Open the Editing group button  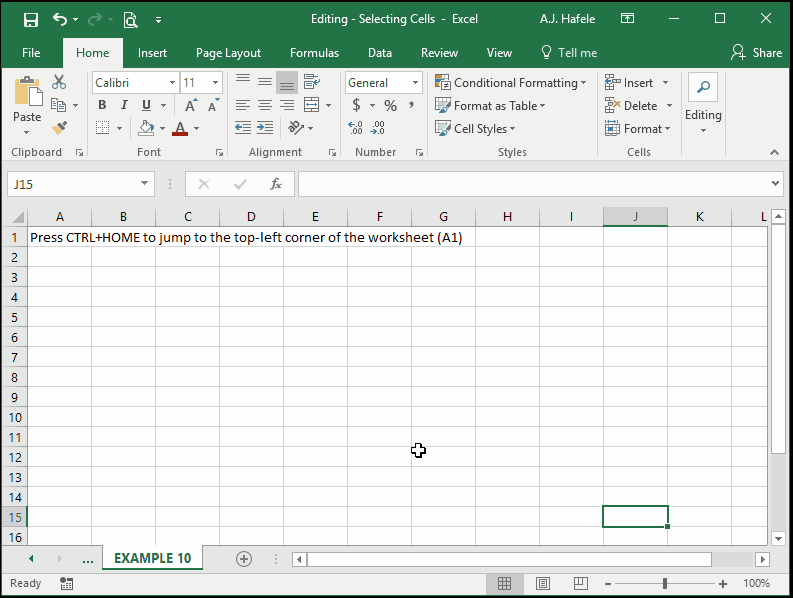coord(703,105)
